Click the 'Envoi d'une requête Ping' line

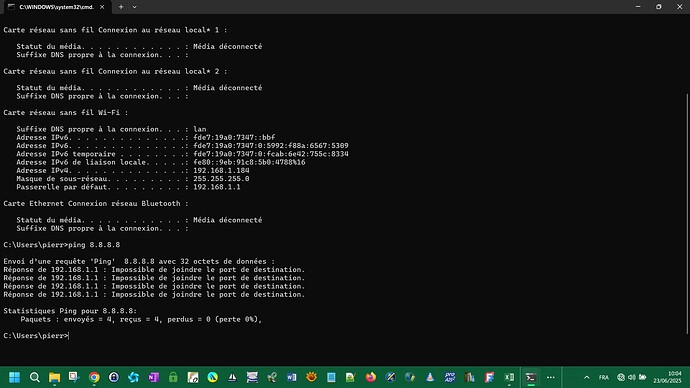[139, 261]
